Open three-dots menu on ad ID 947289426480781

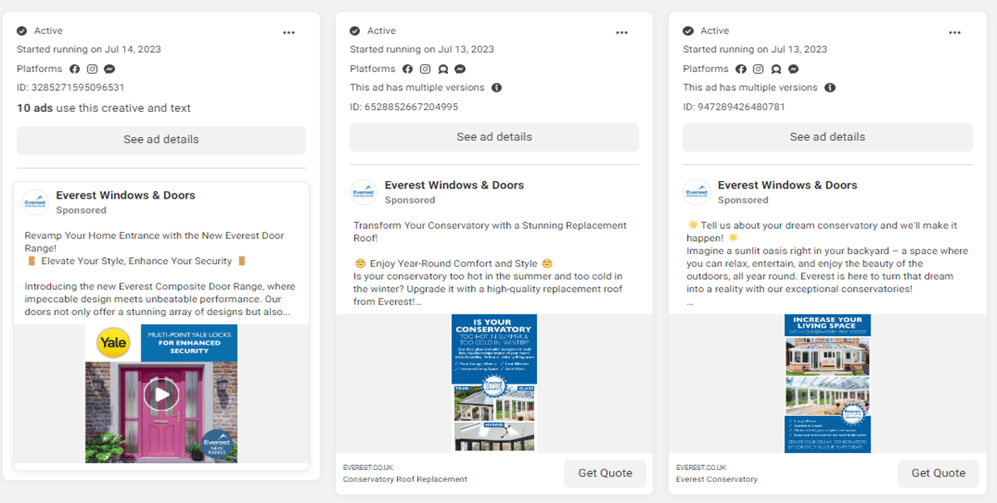955,32
